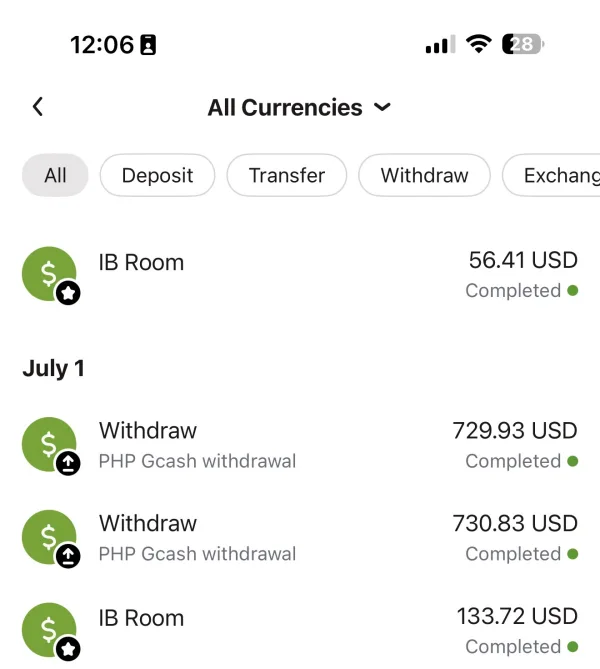This screenshot has height=669, width=600.
Task: Tap the back arrow icon
Action: click(x=38, y=107)
